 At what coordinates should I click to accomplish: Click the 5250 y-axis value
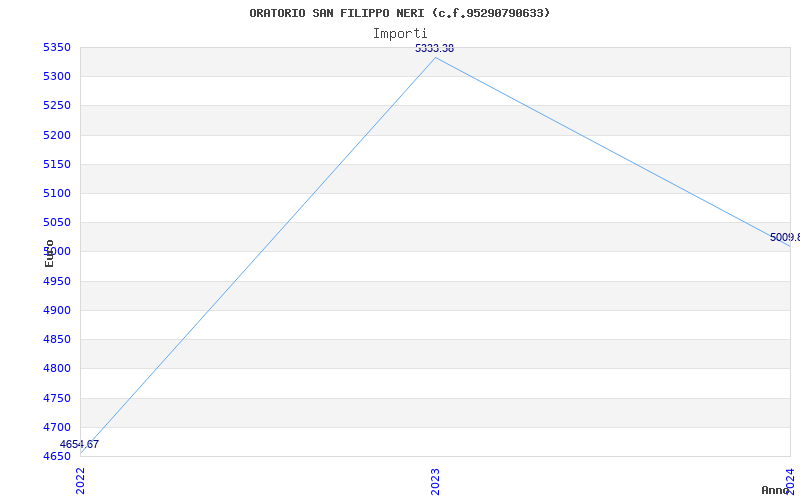(57, 106)
